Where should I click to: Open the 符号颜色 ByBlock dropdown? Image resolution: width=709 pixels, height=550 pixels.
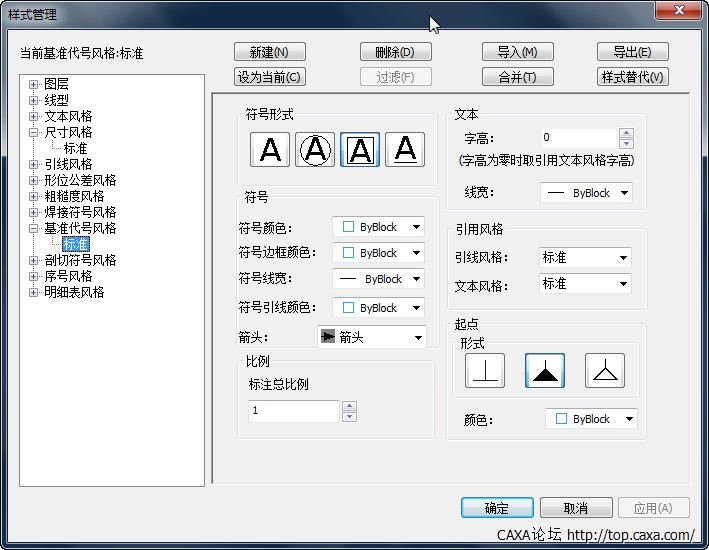click(377, 227)
